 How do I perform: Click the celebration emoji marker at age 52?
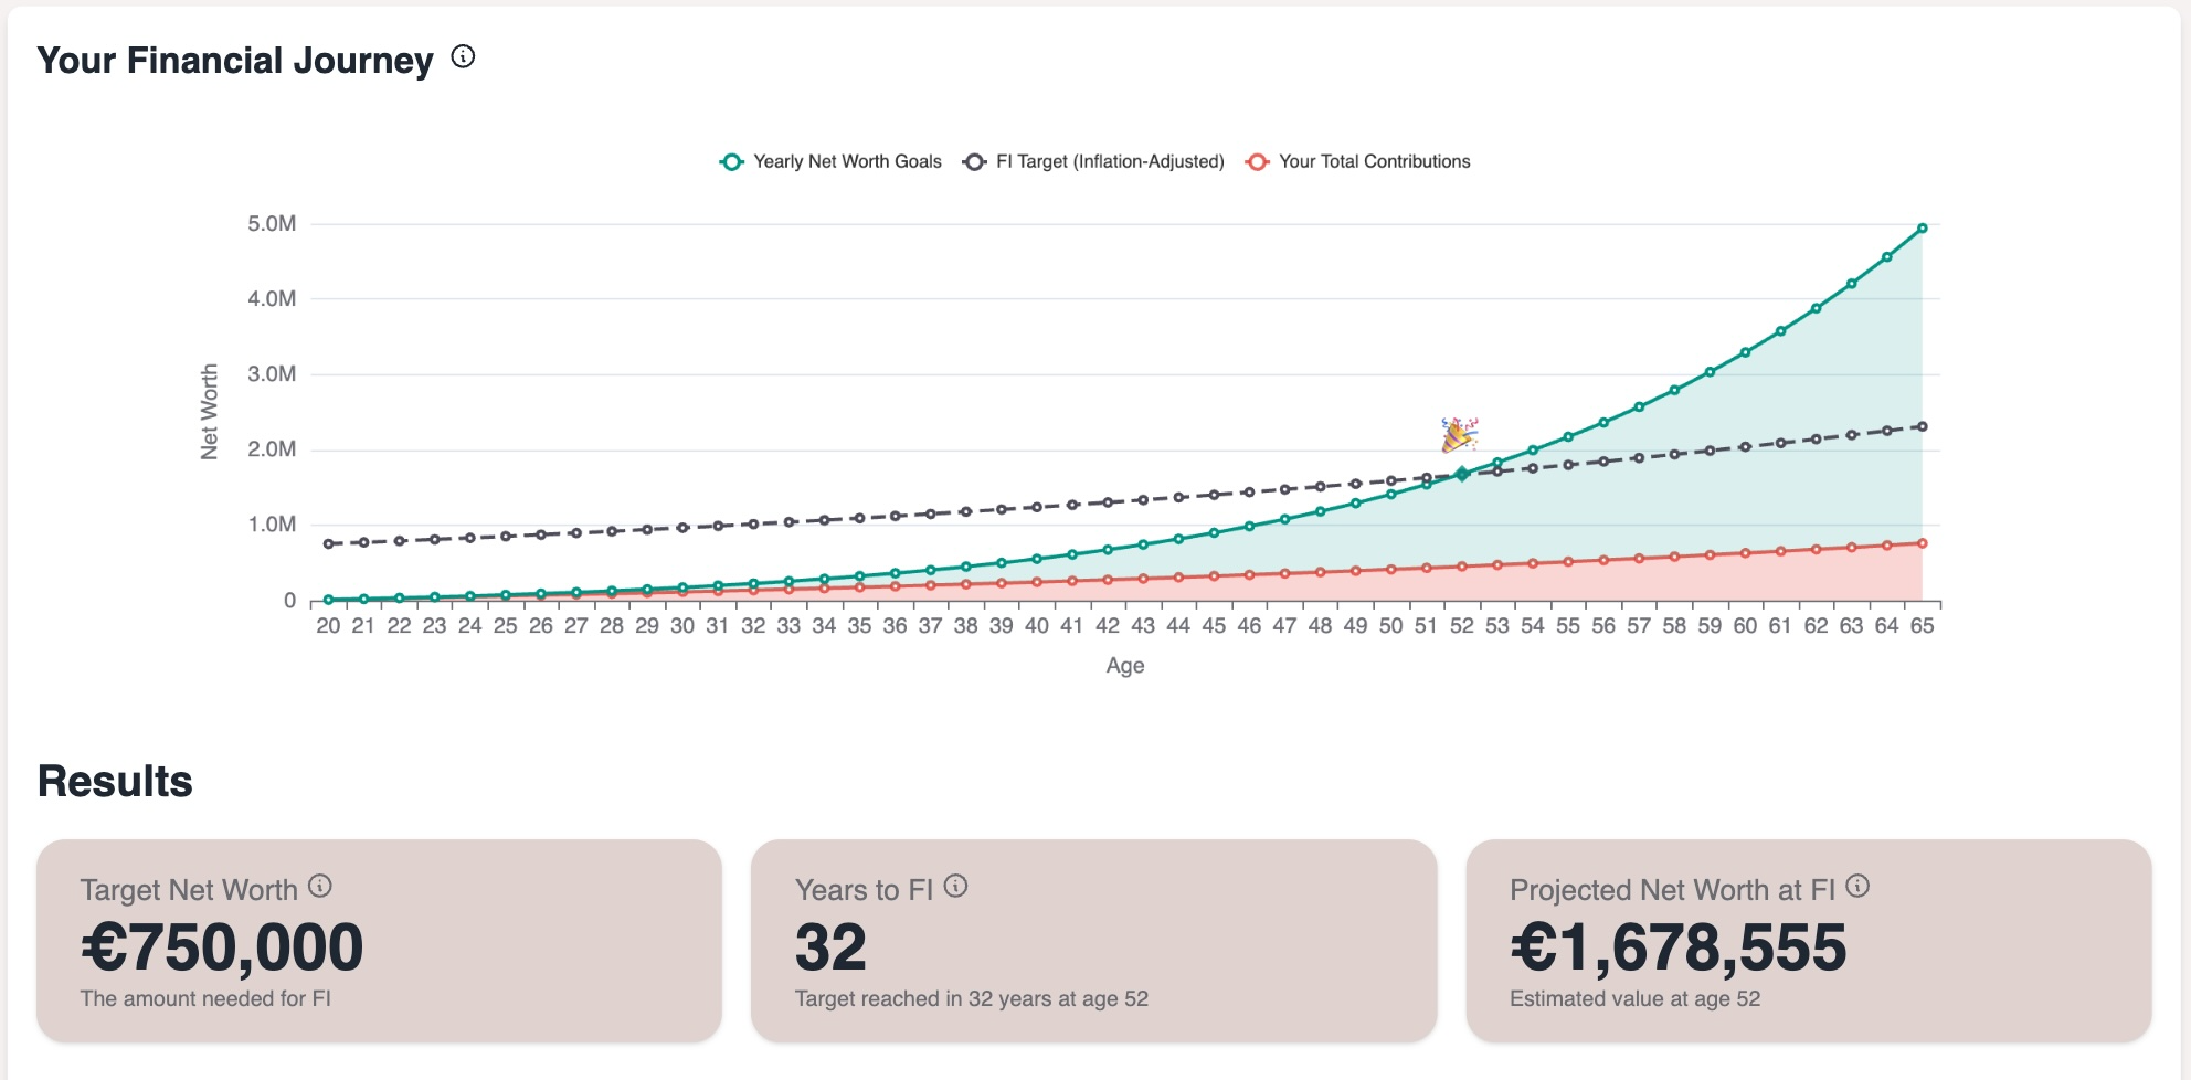pos(1462,432)
